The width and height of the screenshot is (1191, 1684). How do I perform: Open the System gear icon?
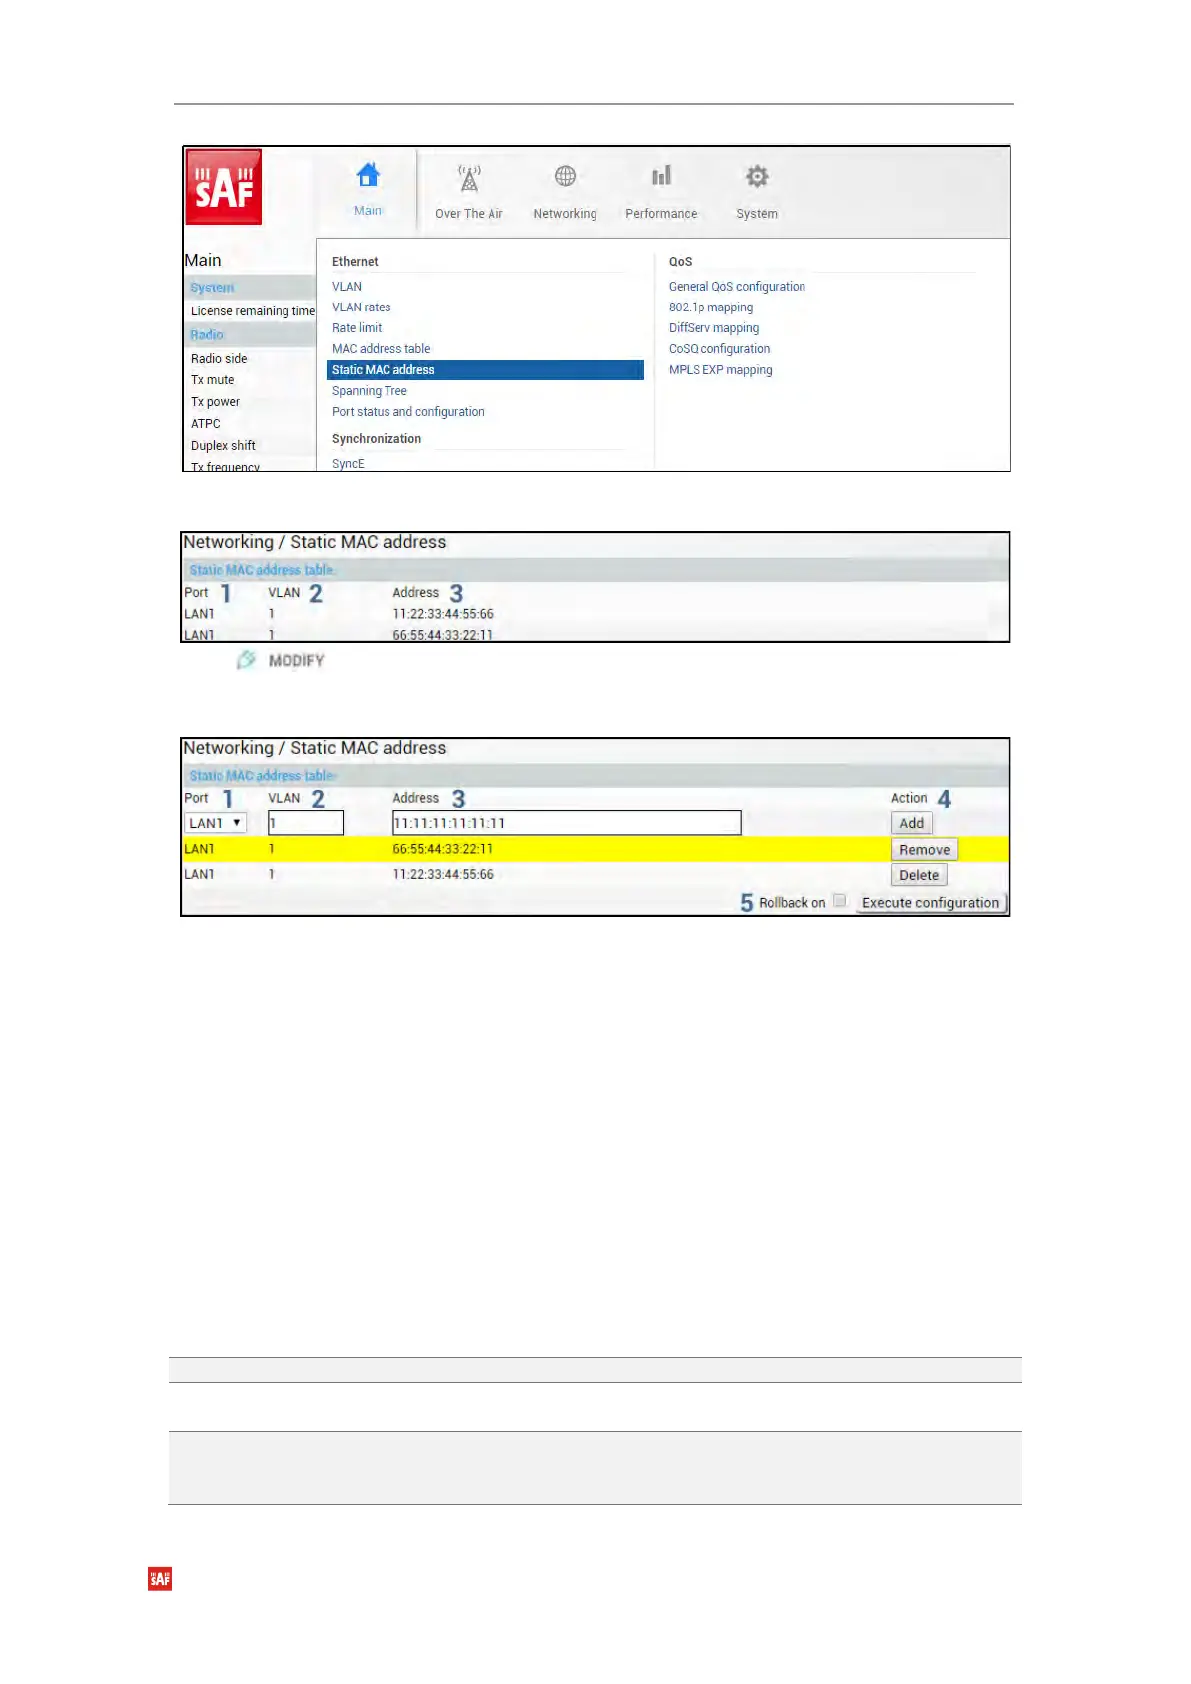click(757, 176)
